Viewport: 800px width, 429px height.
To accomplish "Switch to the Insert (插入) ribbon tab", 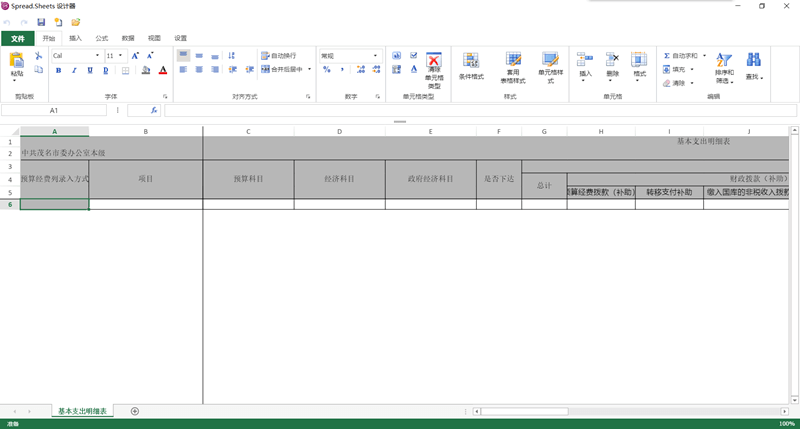I will click(76, 38).
